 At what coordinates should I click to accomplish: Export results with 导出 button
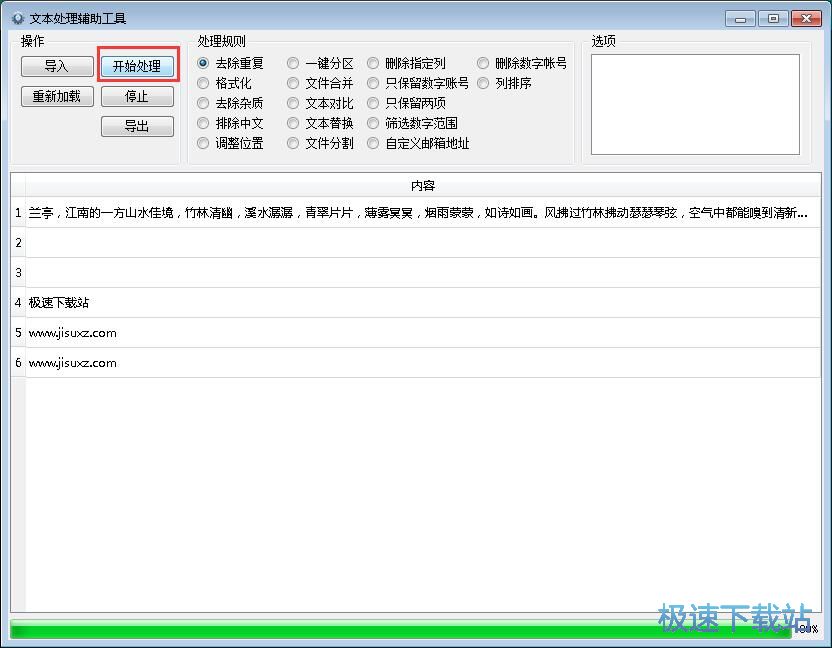coord(137,126)
